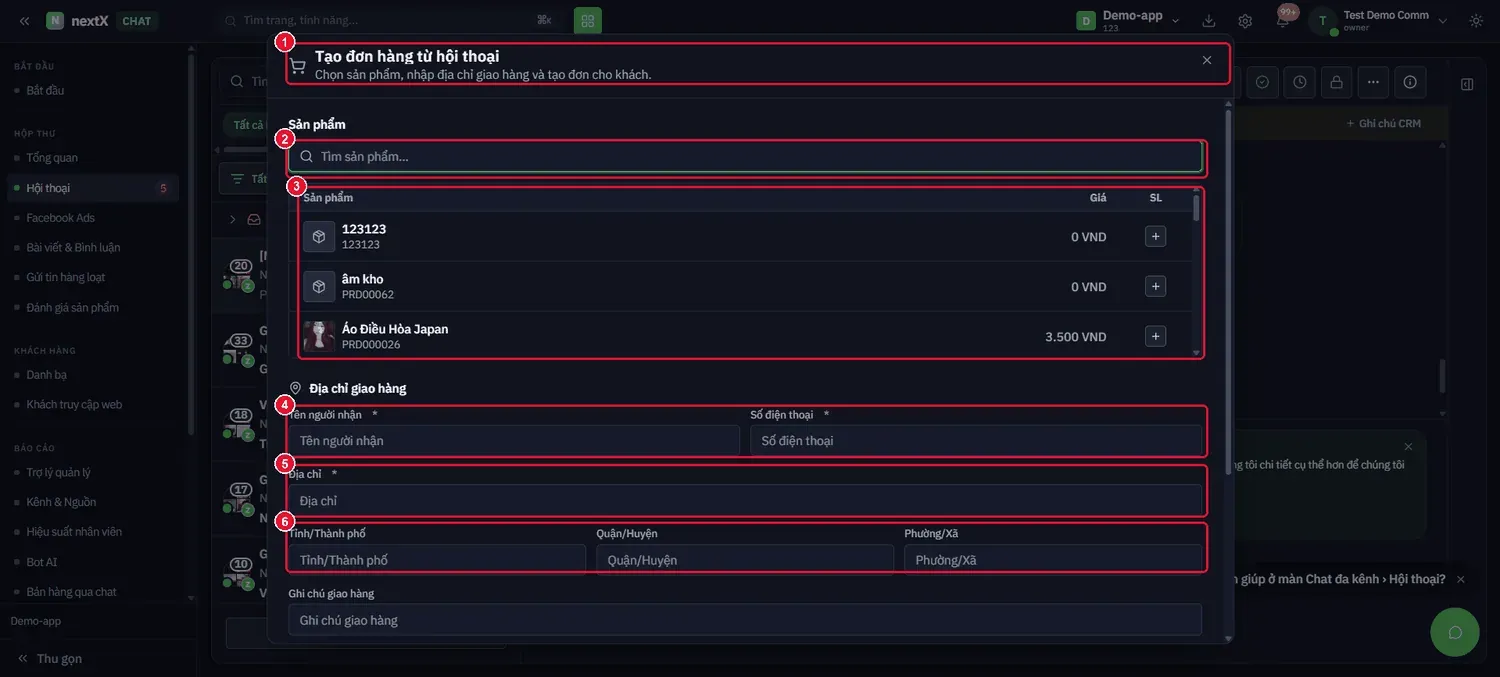The image size is (1500, 677).
Task: Toggle the right side panel icon
Action: coord(1467,84)
